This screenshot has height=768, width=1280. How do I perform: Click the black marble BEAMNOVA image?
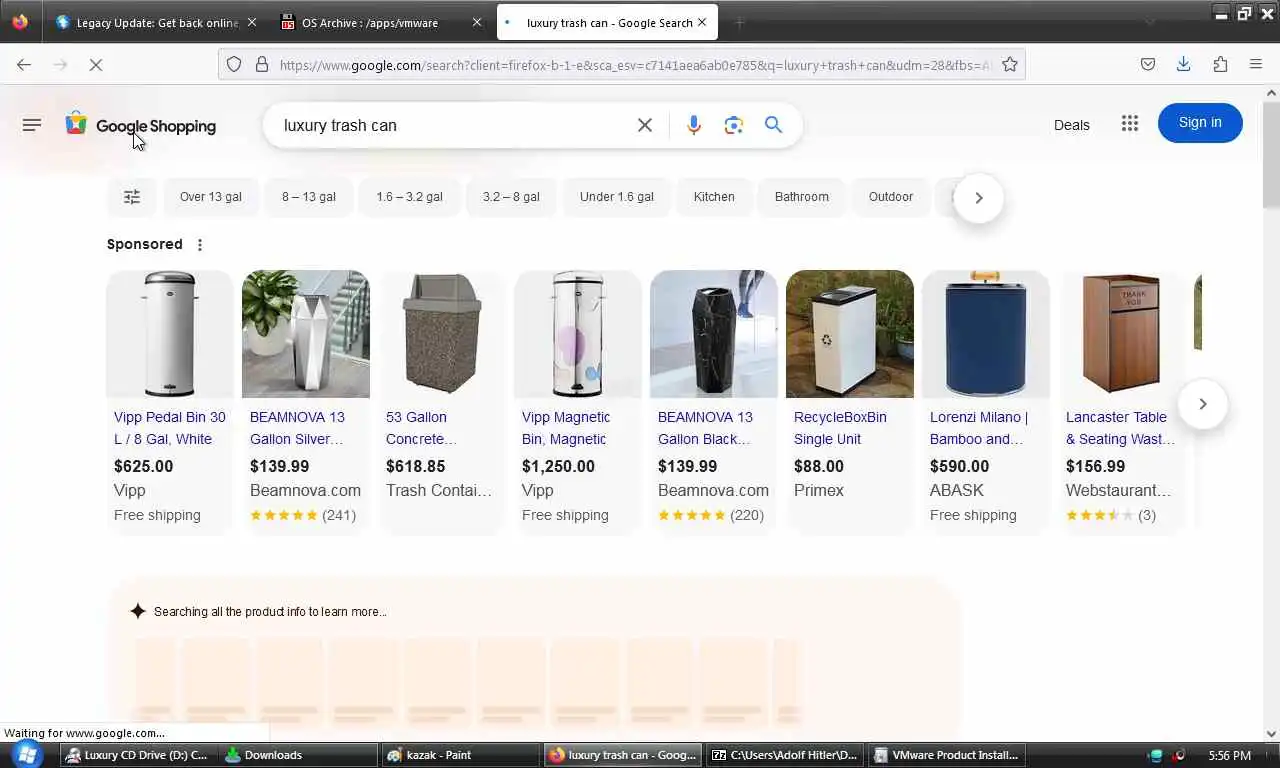[714, 334]
